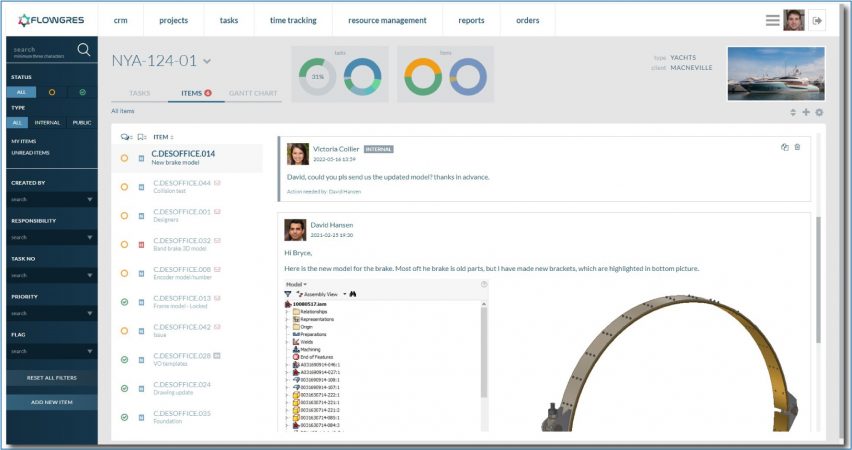Open the Flag dropdown
Image resolution: width=852 pixels, height=450 pixels.
(52, 352)
